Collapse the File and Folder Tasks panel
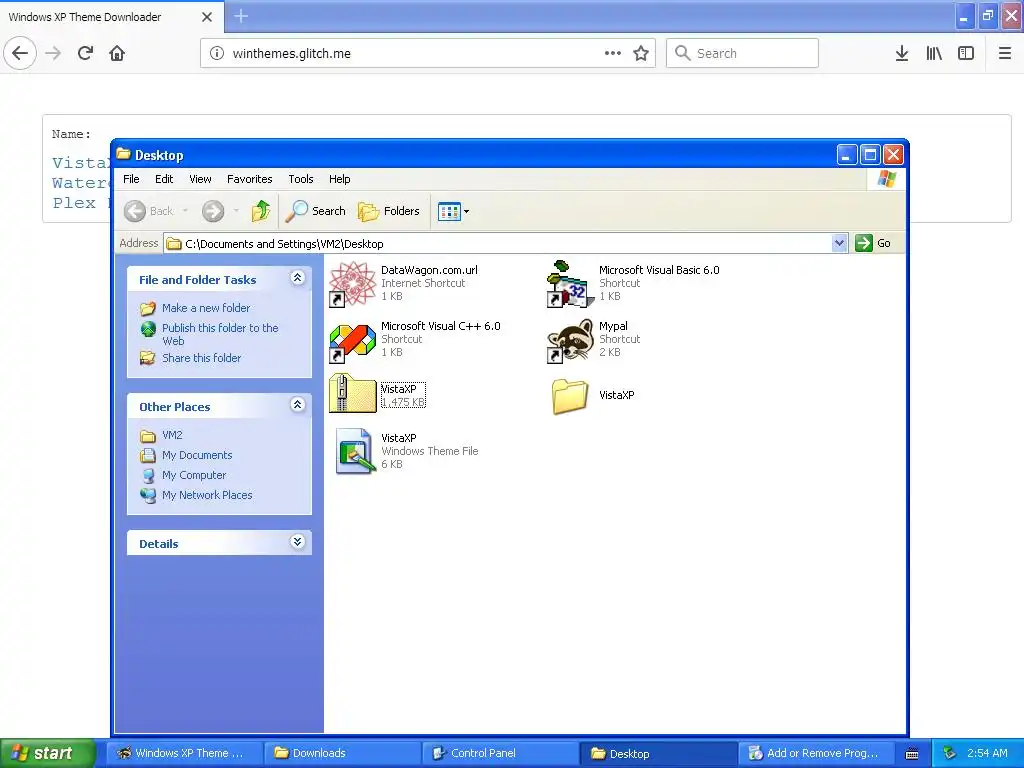 tap(297, 278)
